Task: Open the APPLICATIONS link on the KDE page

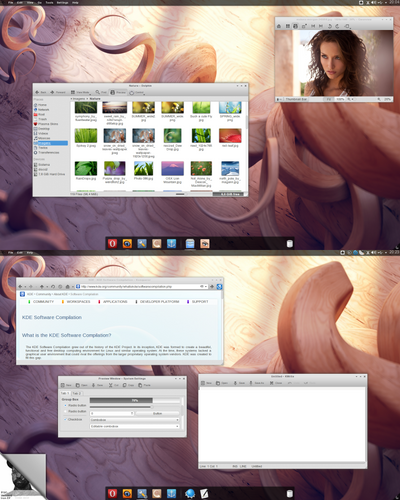Action: (115, 302)
